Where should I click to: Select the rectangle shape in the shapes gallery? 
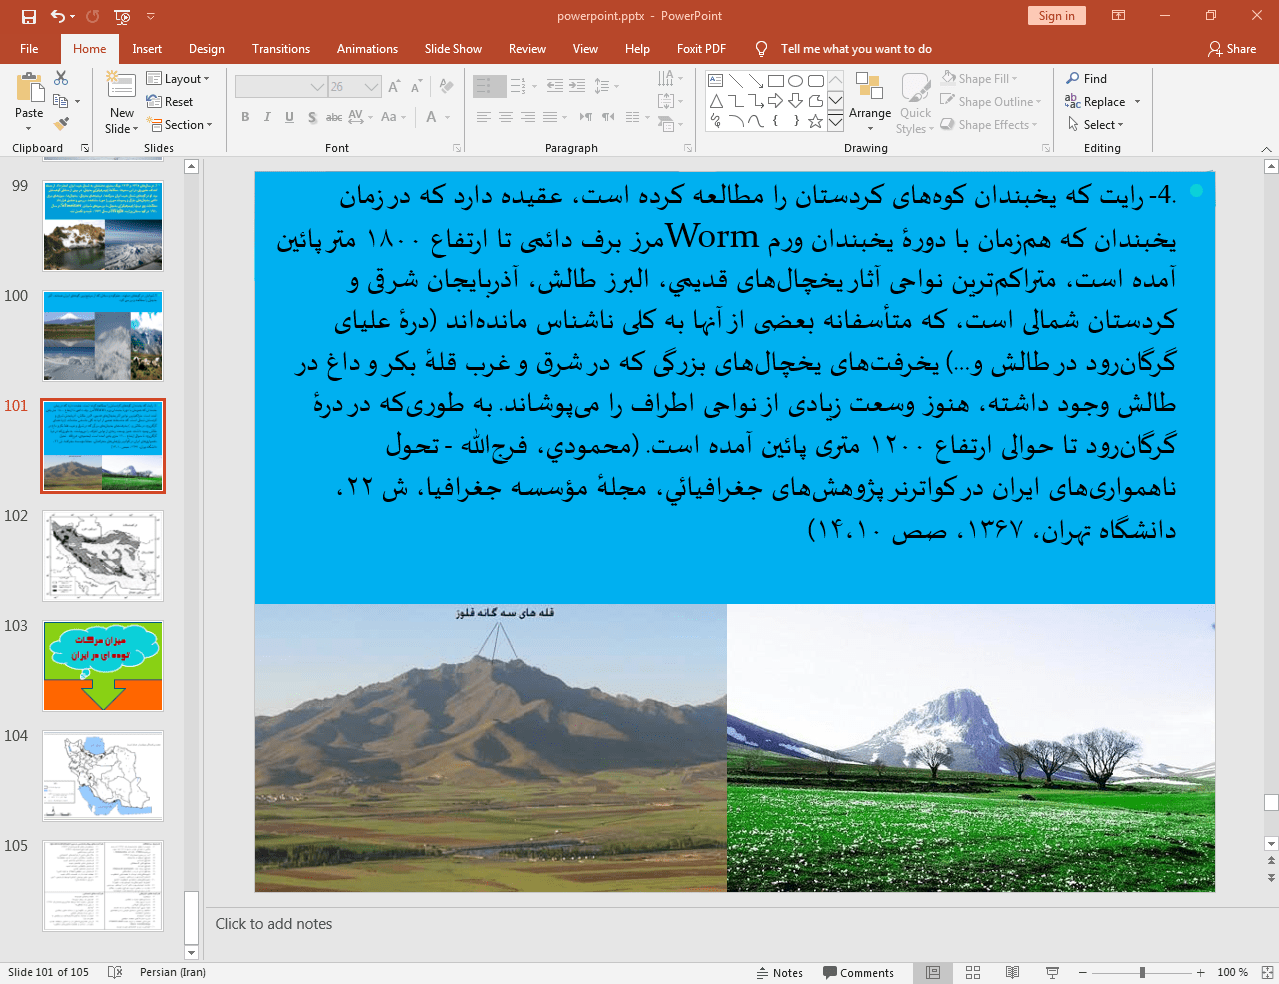(x=776, y=81)
